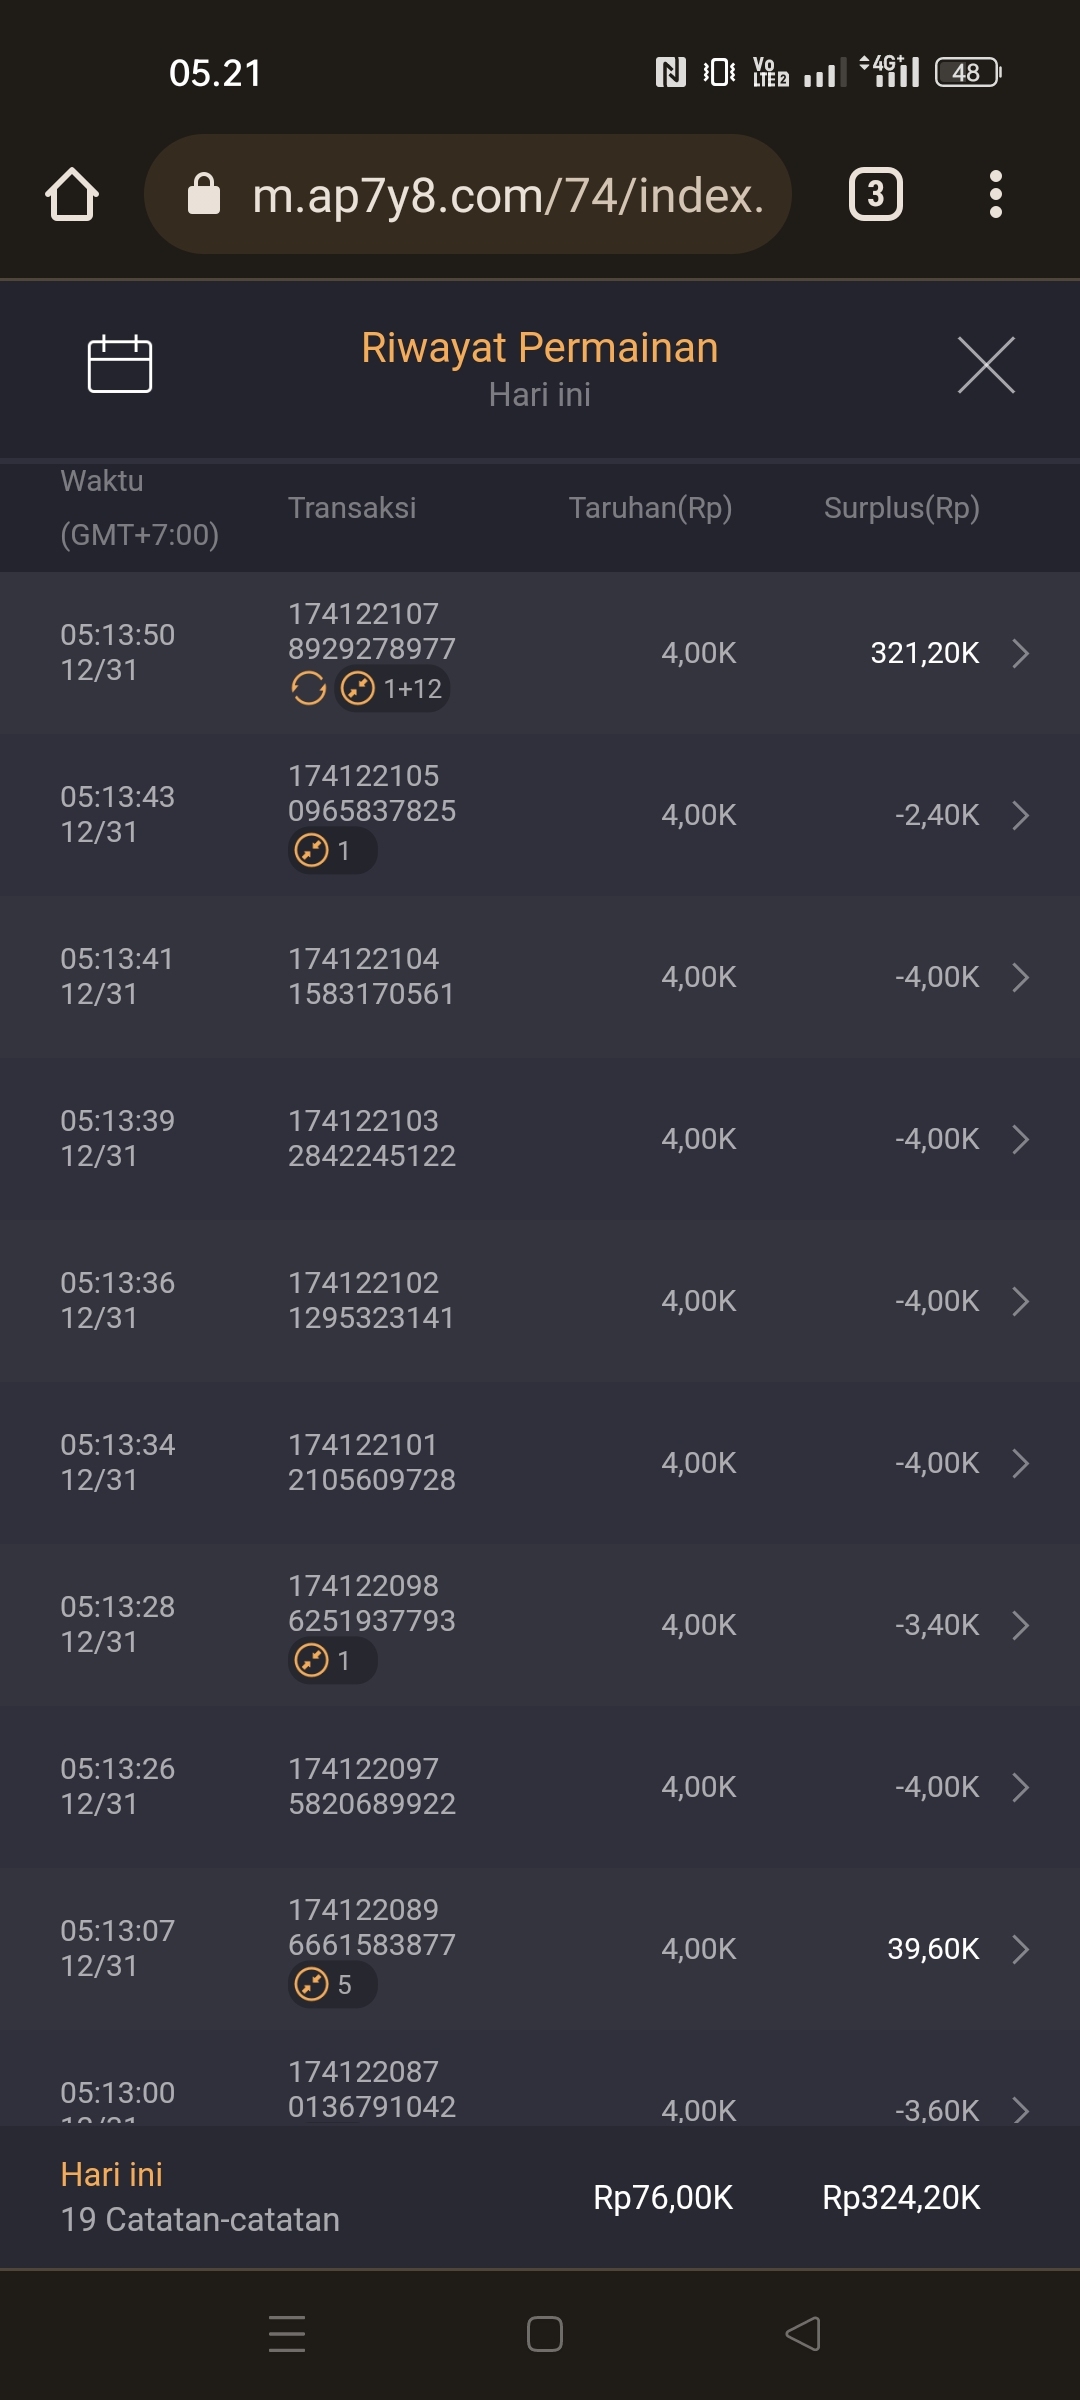Tap the free-spin icon on the 321,20K row

(x=308, y=689)
